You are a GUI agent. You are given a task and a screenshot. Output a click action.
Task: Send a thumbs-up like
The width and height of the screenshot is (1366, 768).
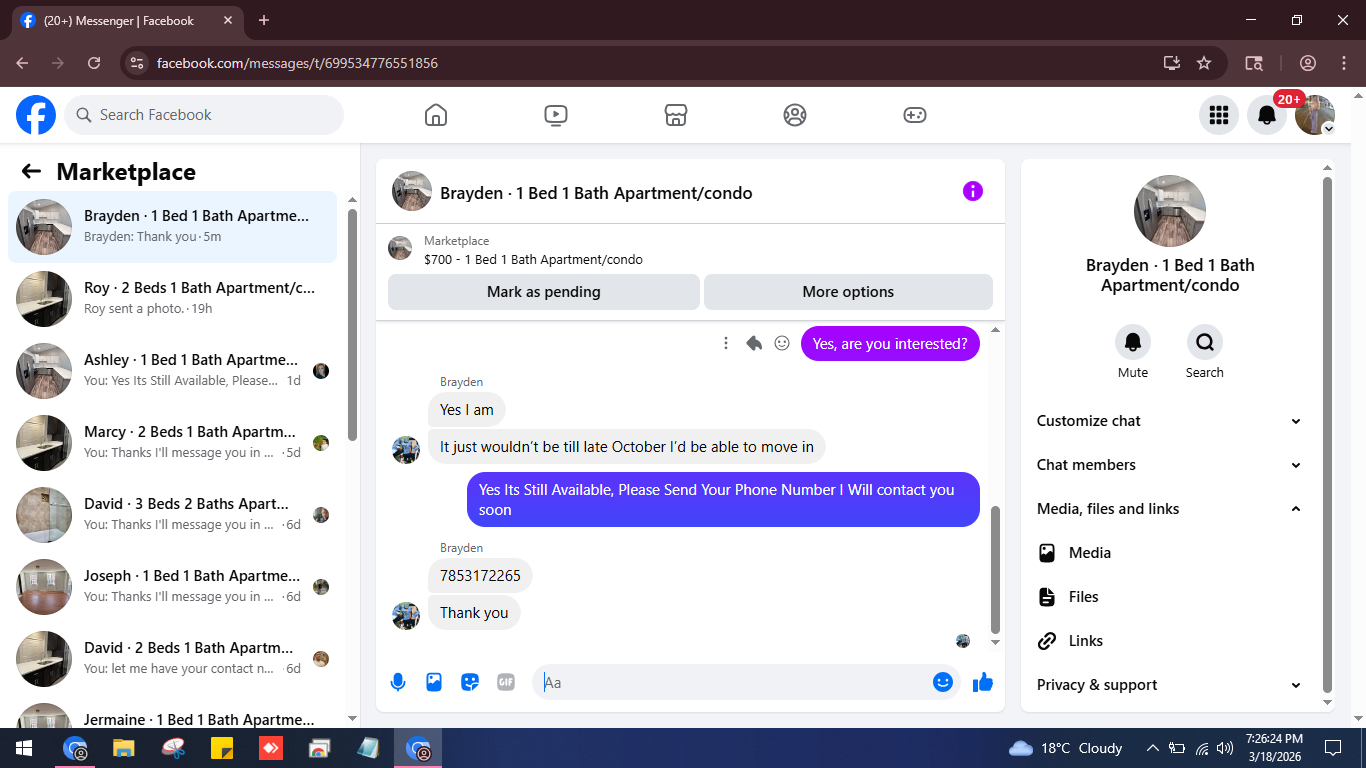pos(983,682)
